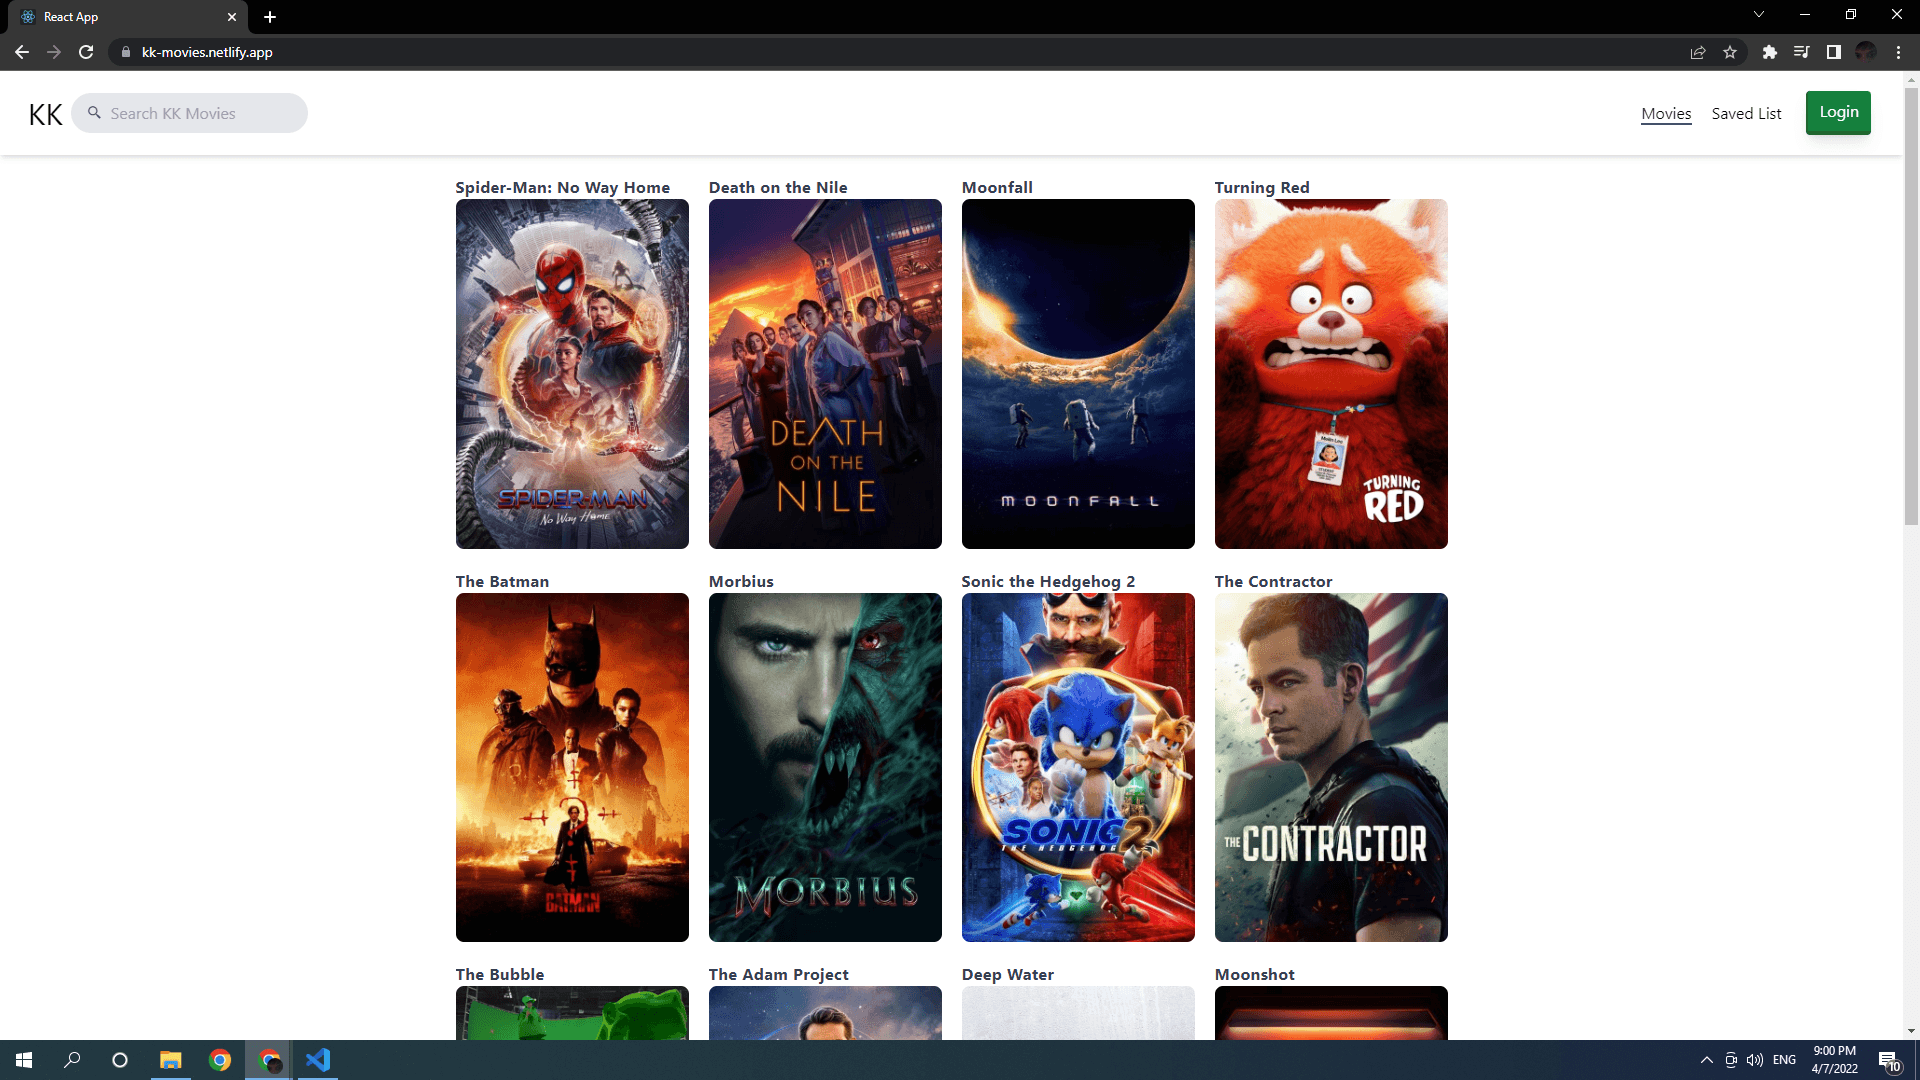
Task: Open the Spider-Man: No Way Home poster
Action: [572, 373]
